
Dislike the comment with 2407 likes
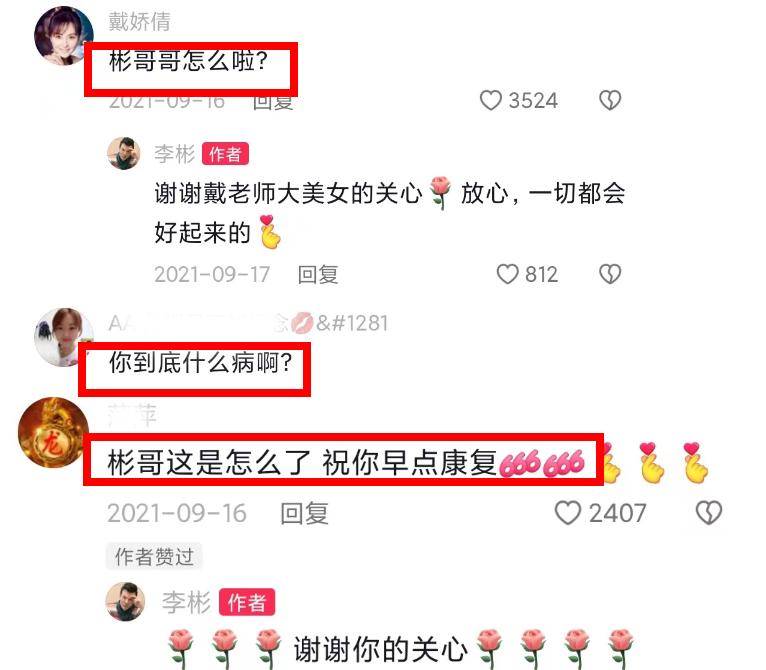(709, 513)
